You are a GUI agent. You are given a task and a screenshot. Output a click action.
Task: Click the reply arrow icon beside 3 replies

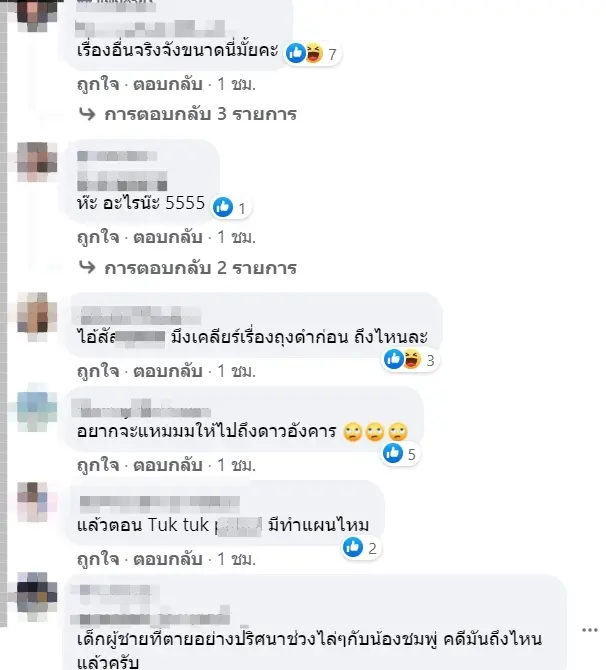coord(88,114)
